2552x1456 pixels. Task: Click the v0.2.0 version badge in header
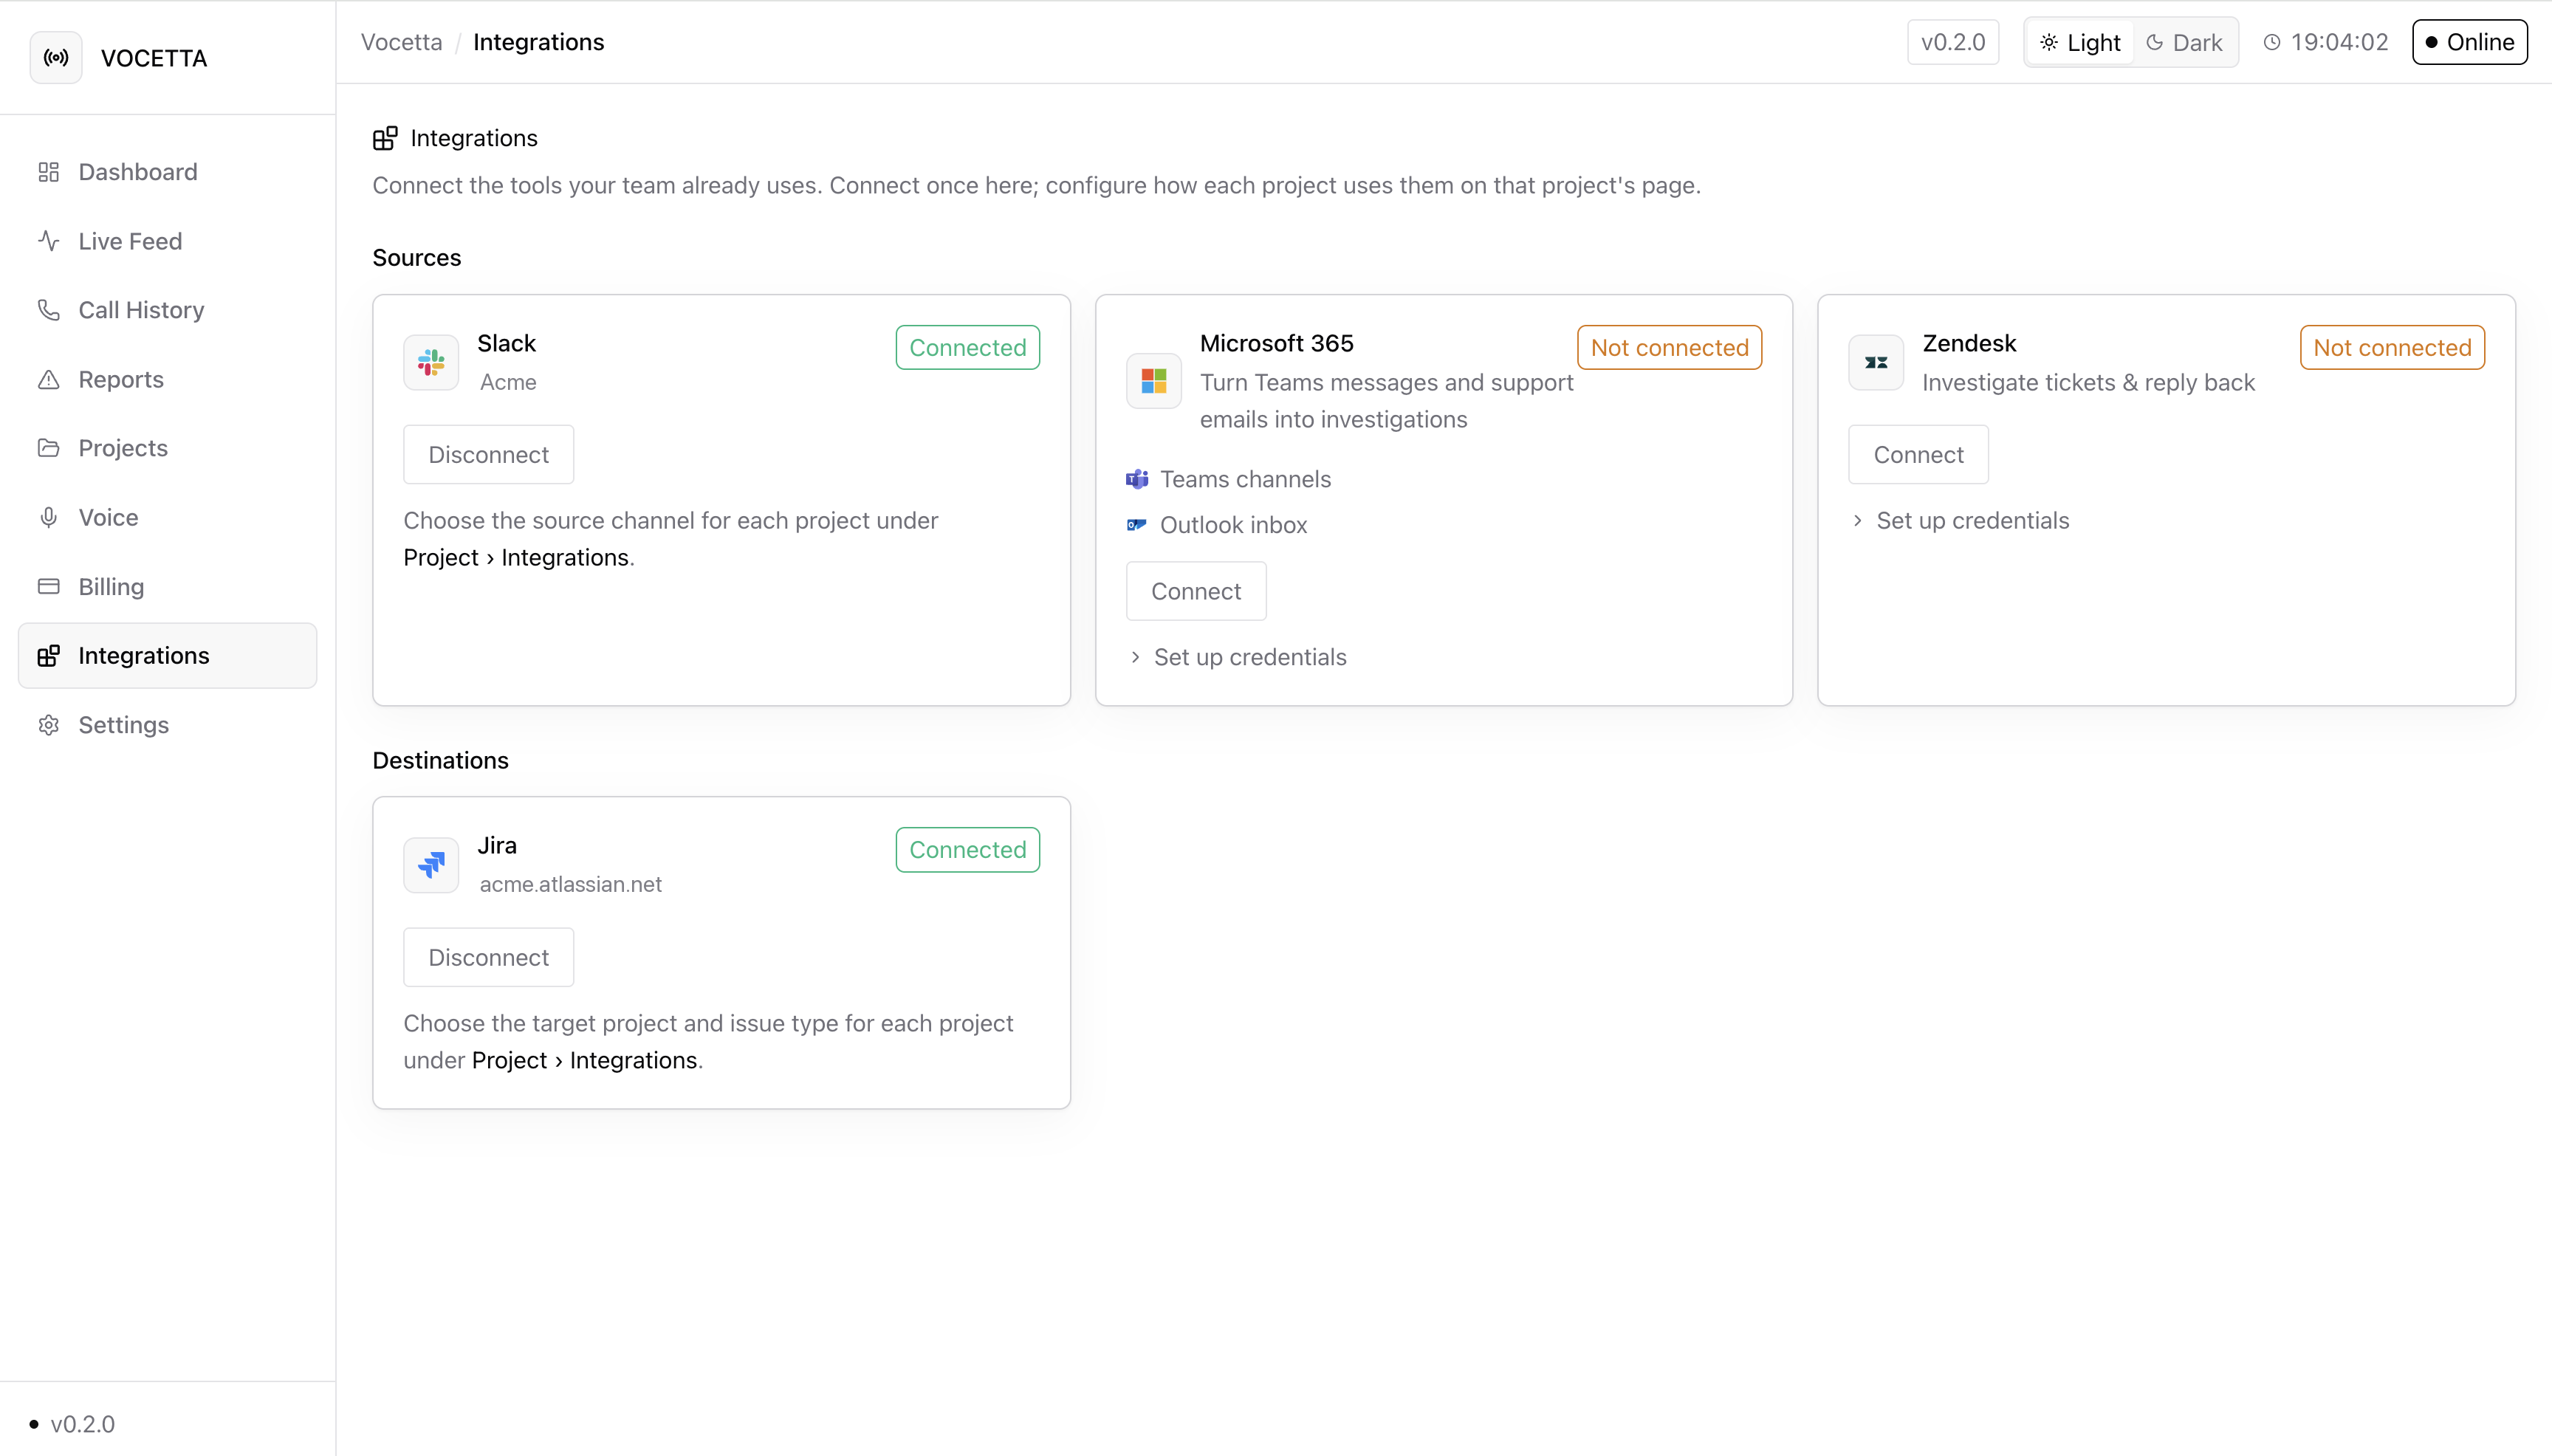tap(1953, 42)
